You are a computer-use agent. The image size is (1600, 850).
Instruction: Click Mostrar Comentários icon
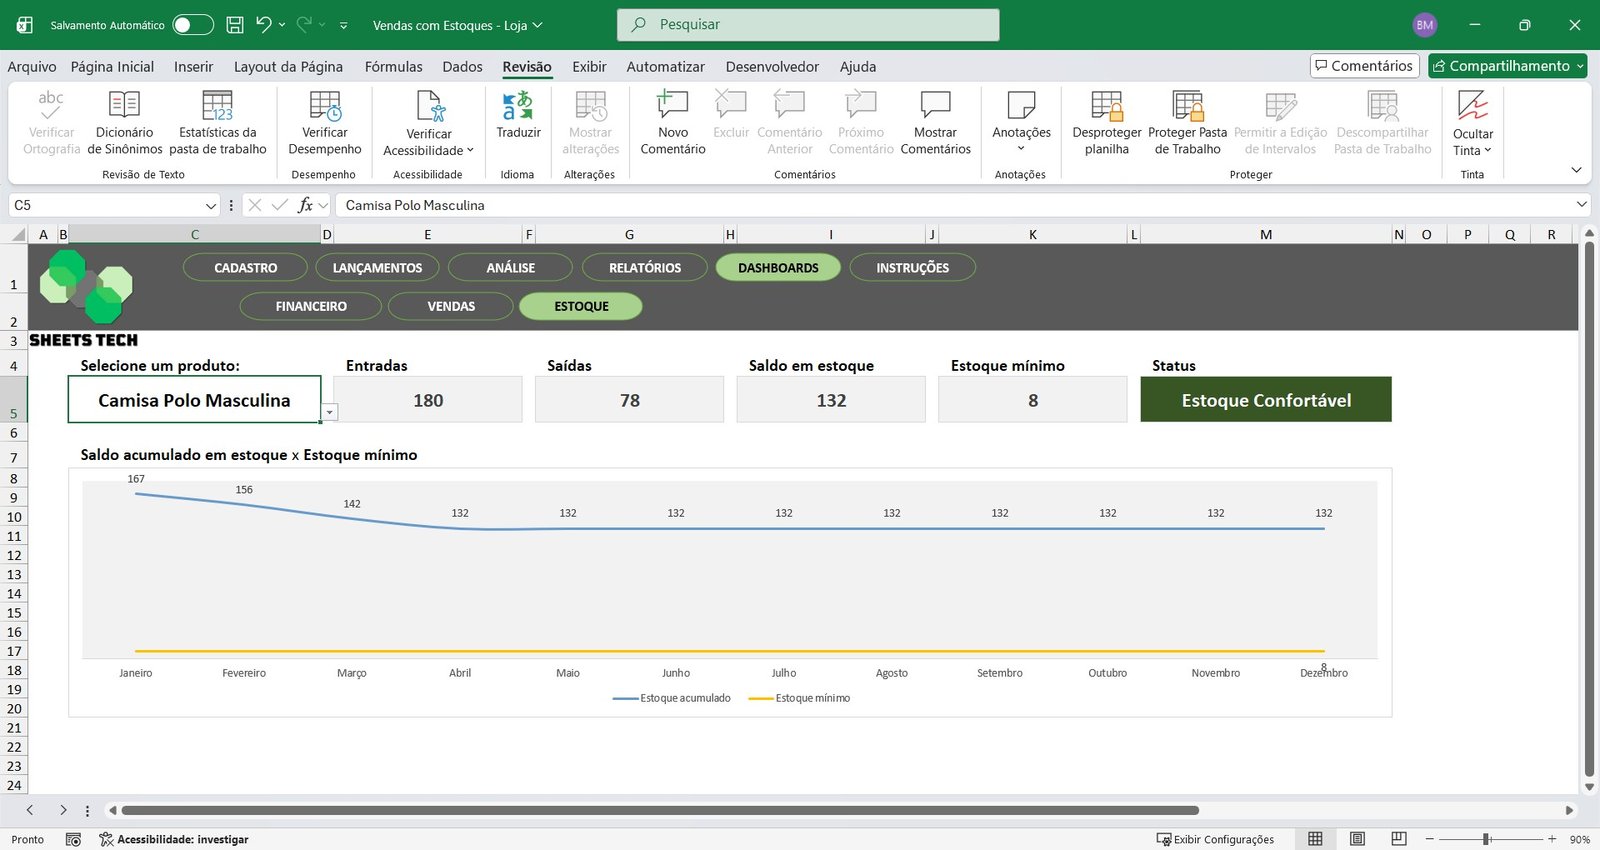935,106
